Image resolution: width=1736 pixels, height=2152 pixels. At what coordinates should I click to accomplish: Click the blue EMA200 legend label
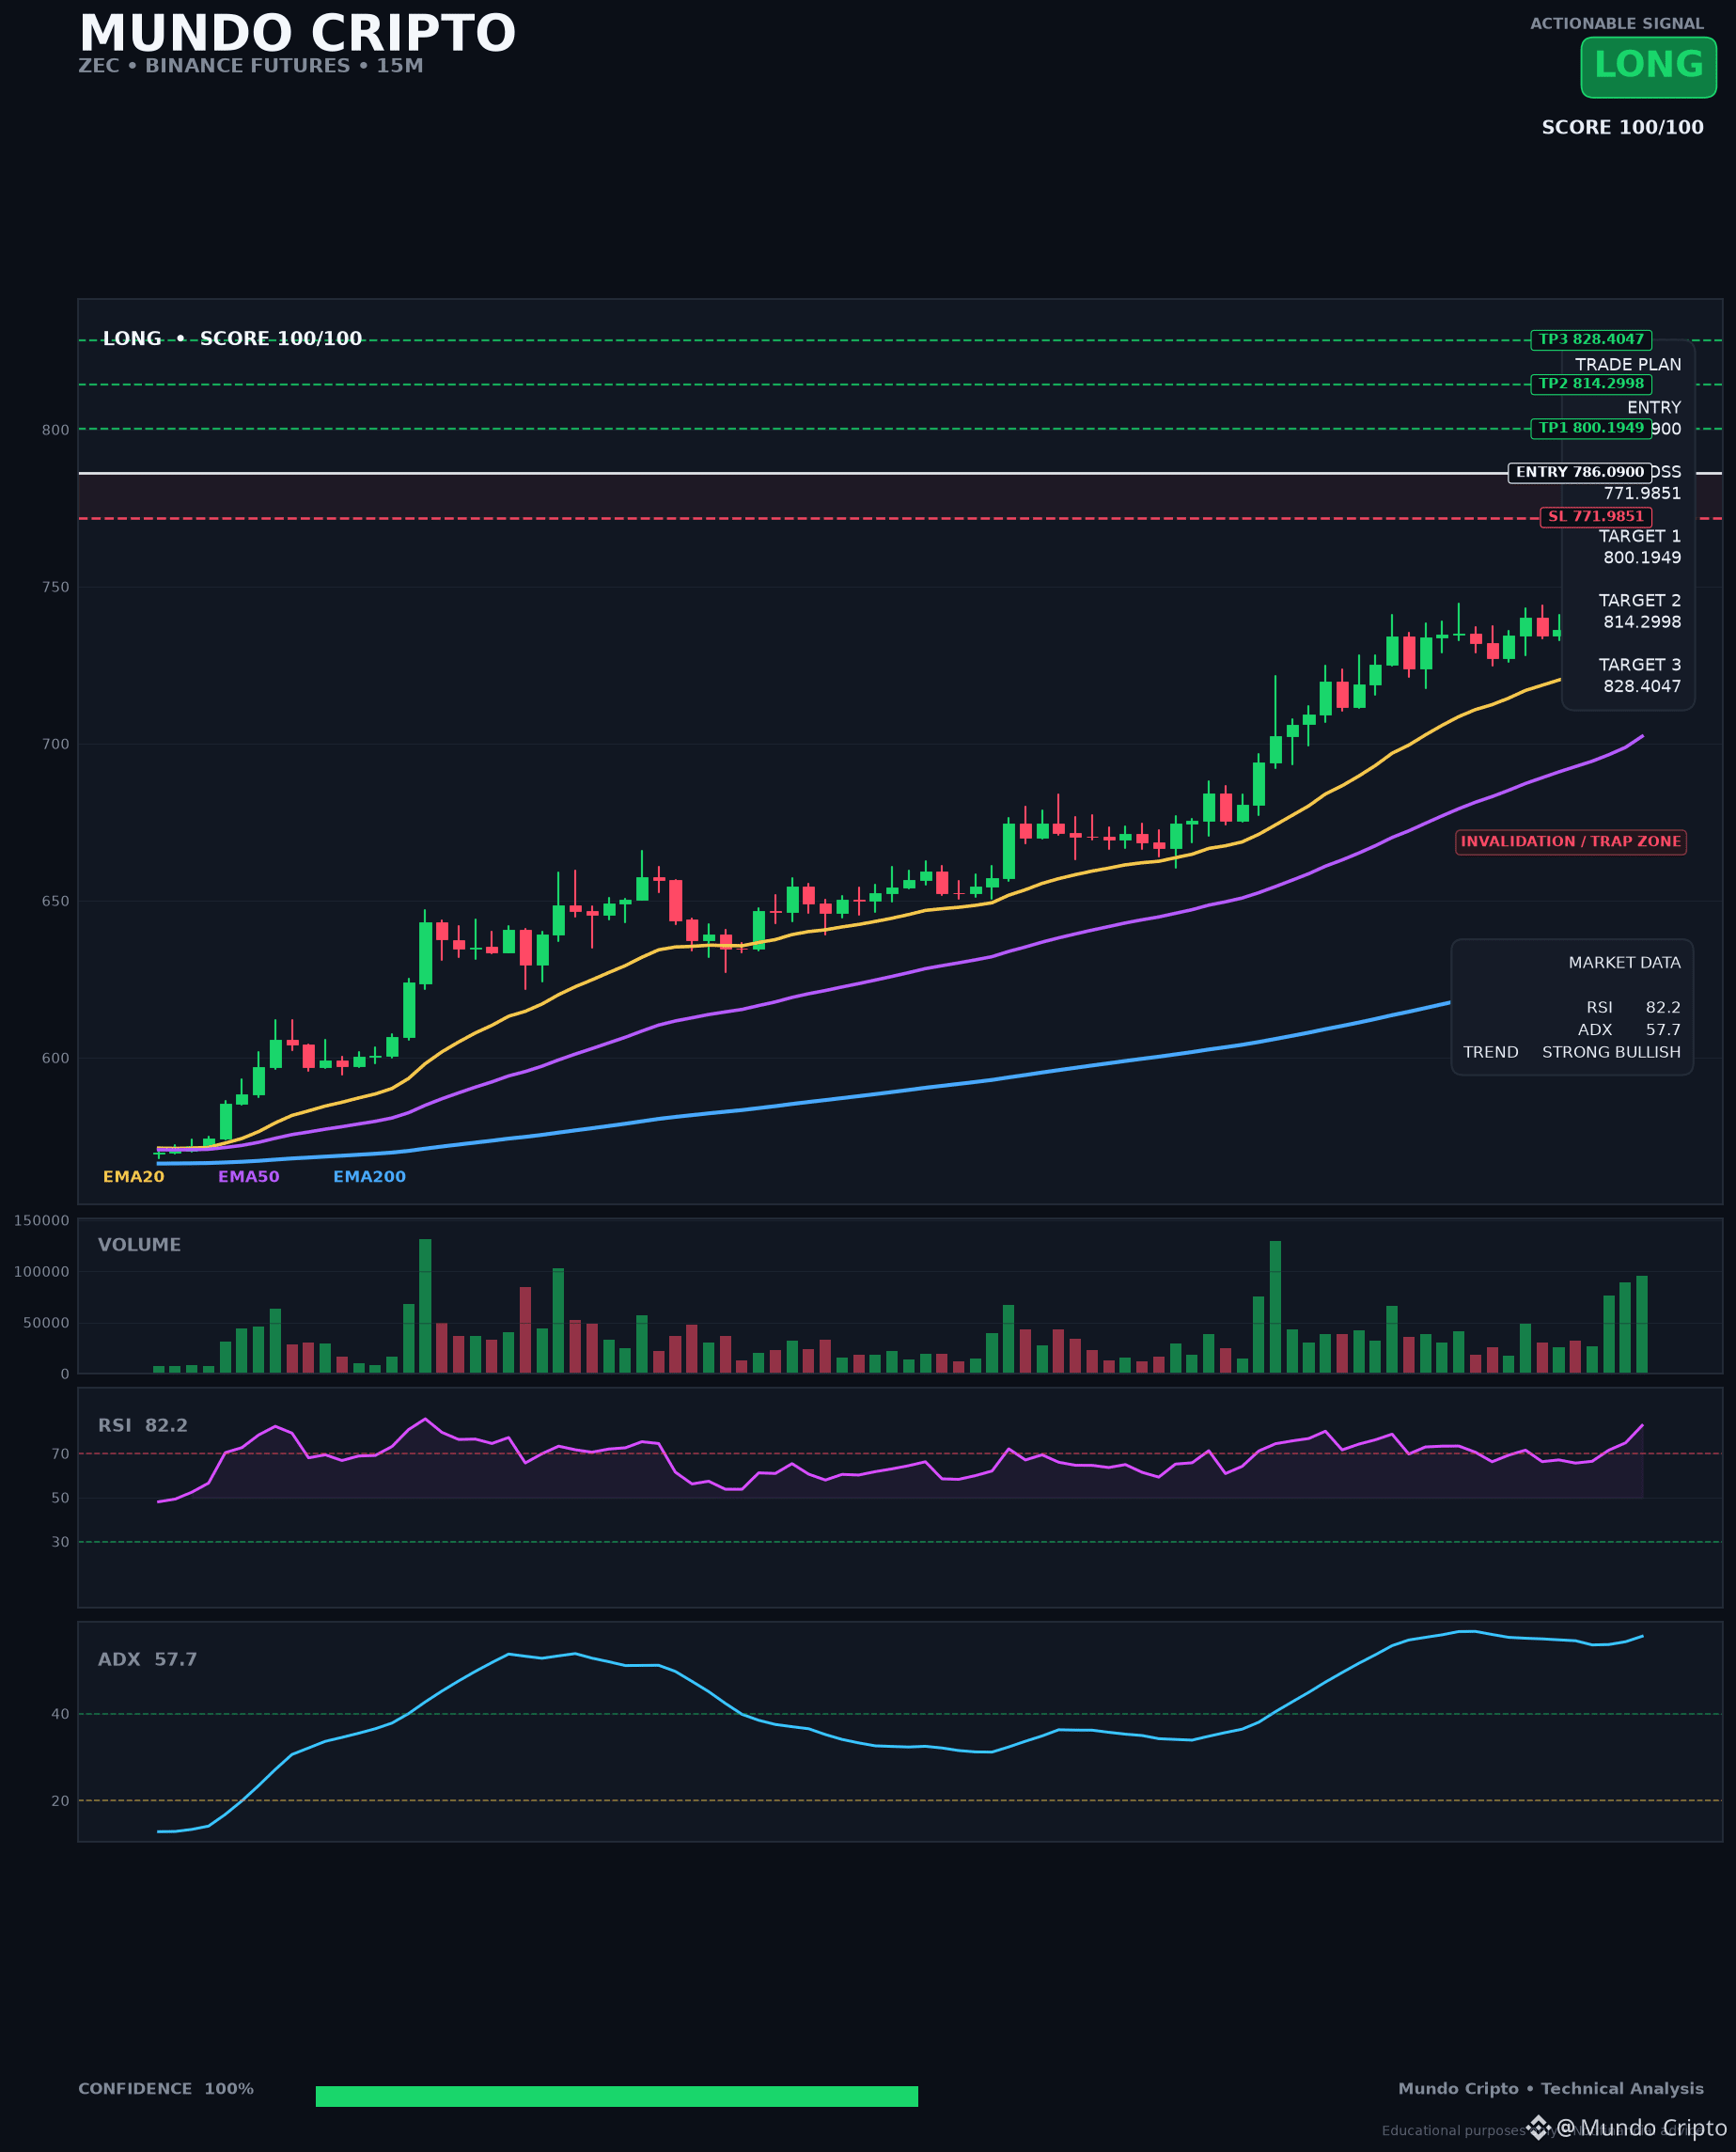[369, 1176]
